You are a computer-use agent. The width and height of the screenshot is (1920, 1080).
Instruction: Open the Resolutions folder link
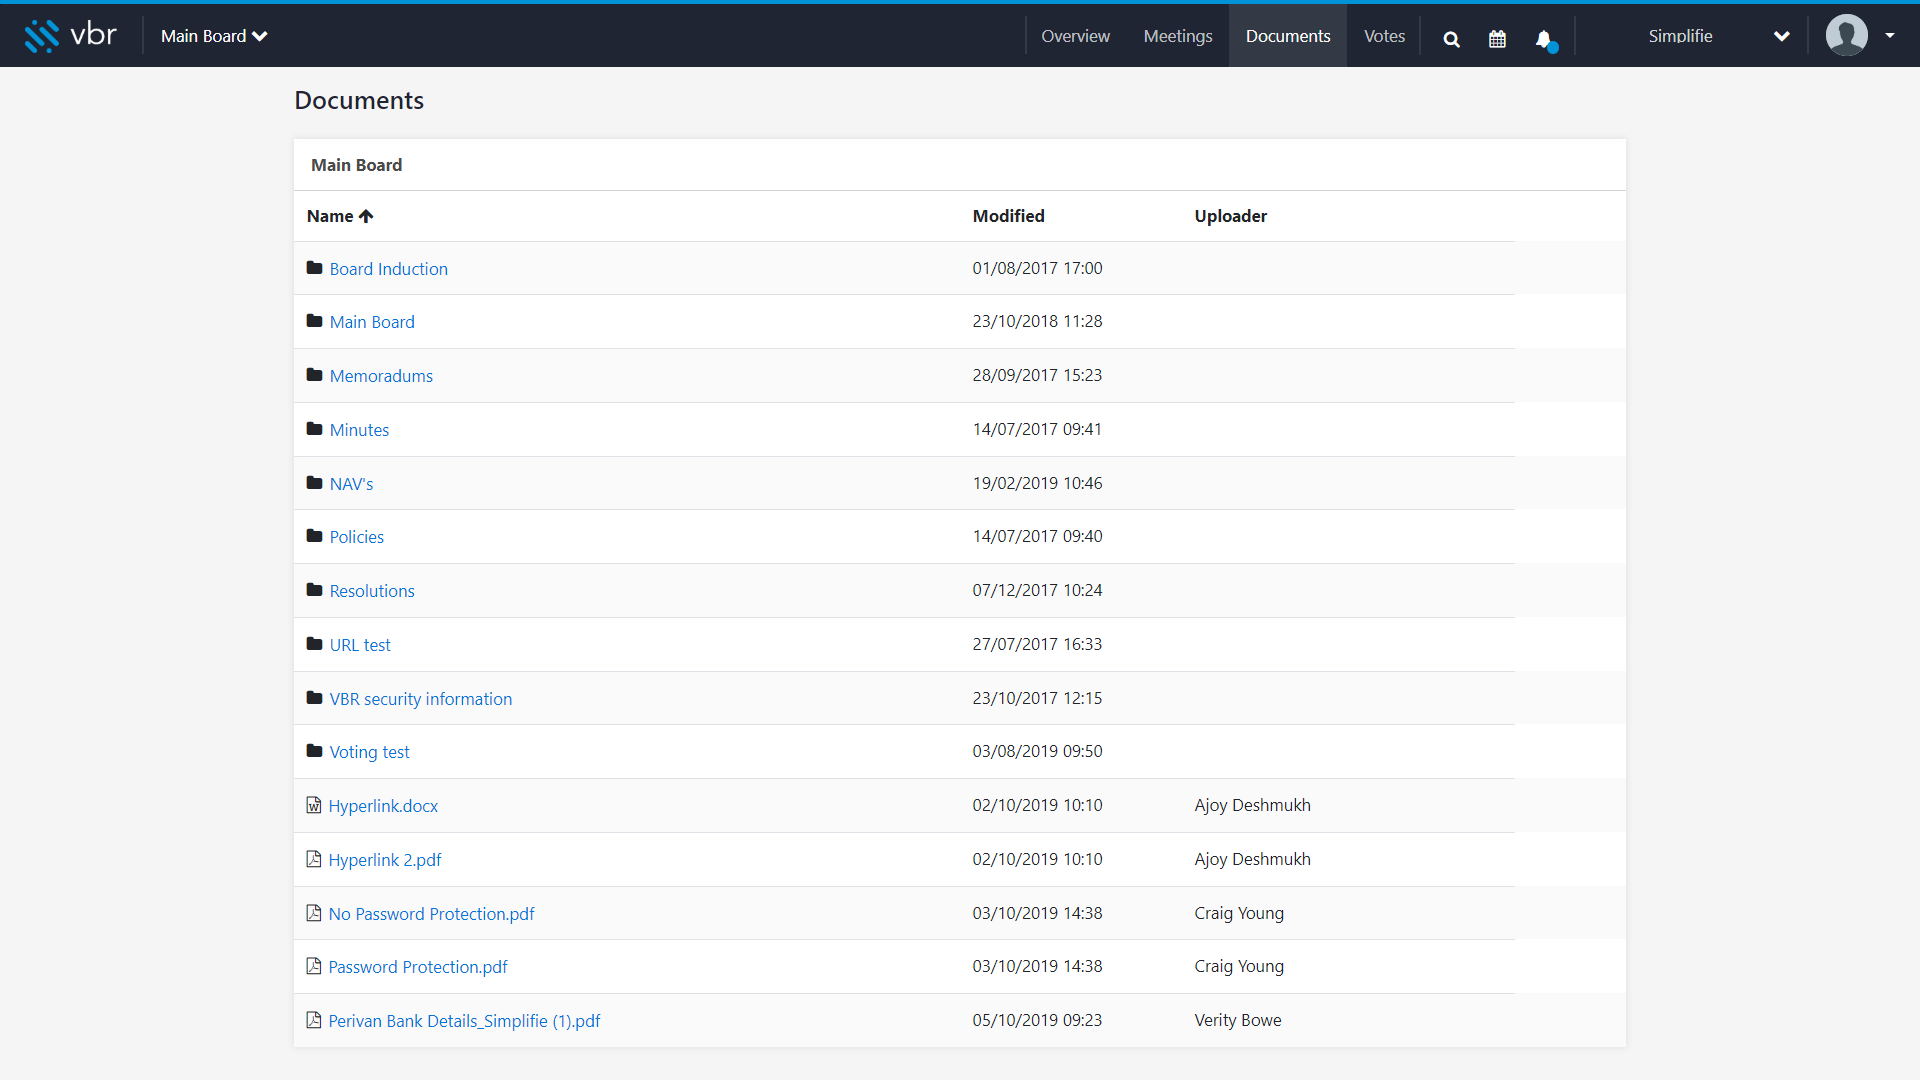click(x=372, y=591)
